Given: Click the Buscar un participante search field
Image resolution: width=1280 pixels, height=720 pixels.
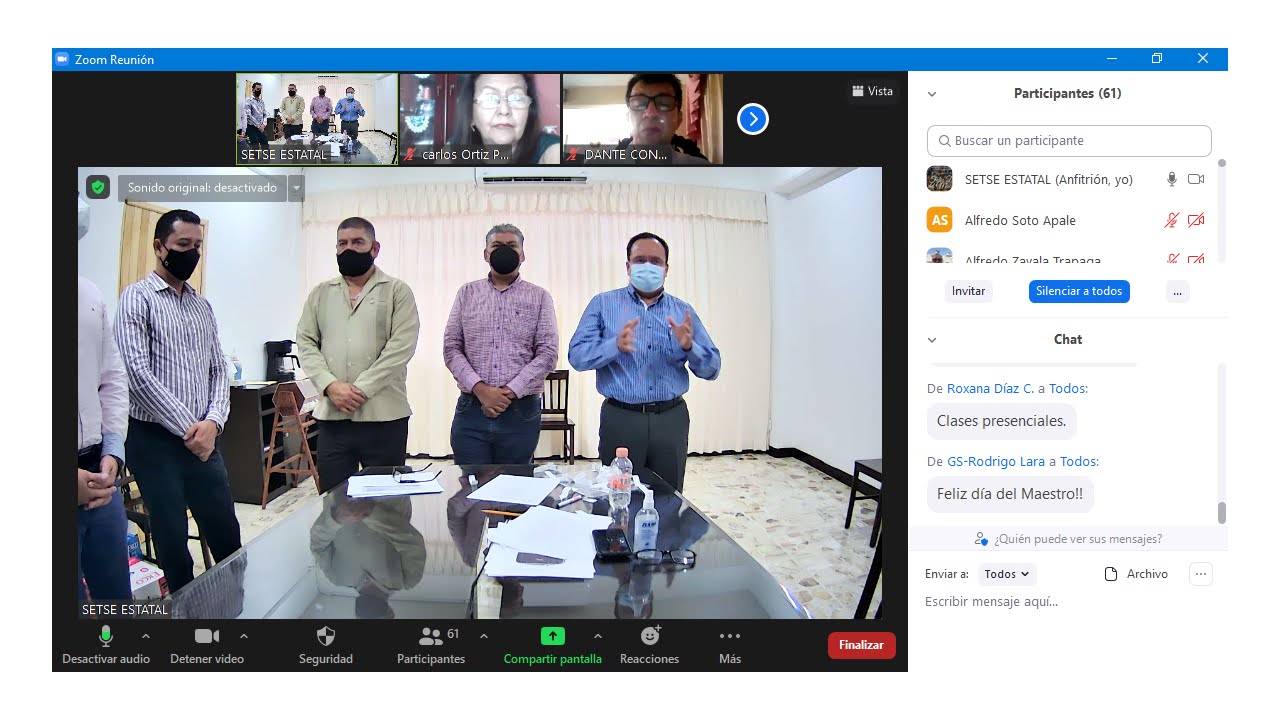Looking at the screenshot, I should (1069, 141).
